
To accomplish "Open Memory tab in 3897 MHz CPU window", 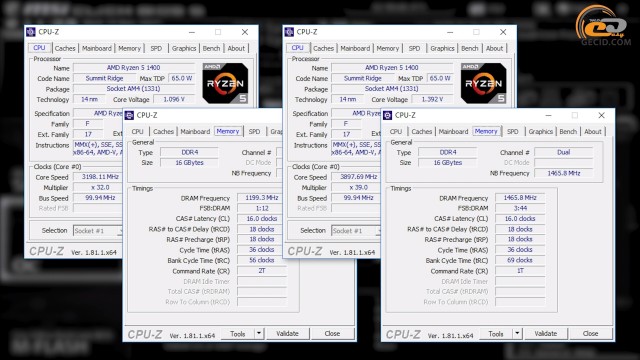I will coord(388,48).
